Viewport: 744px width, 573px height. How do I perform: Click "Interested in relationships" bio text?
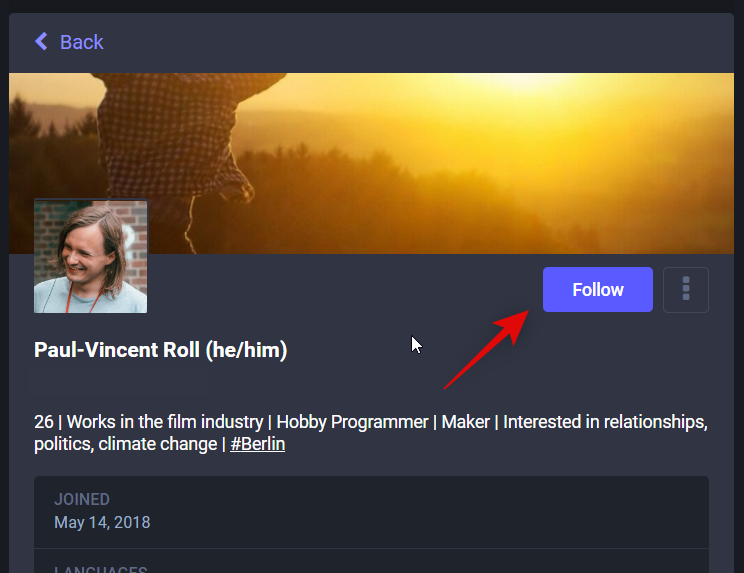605,422
